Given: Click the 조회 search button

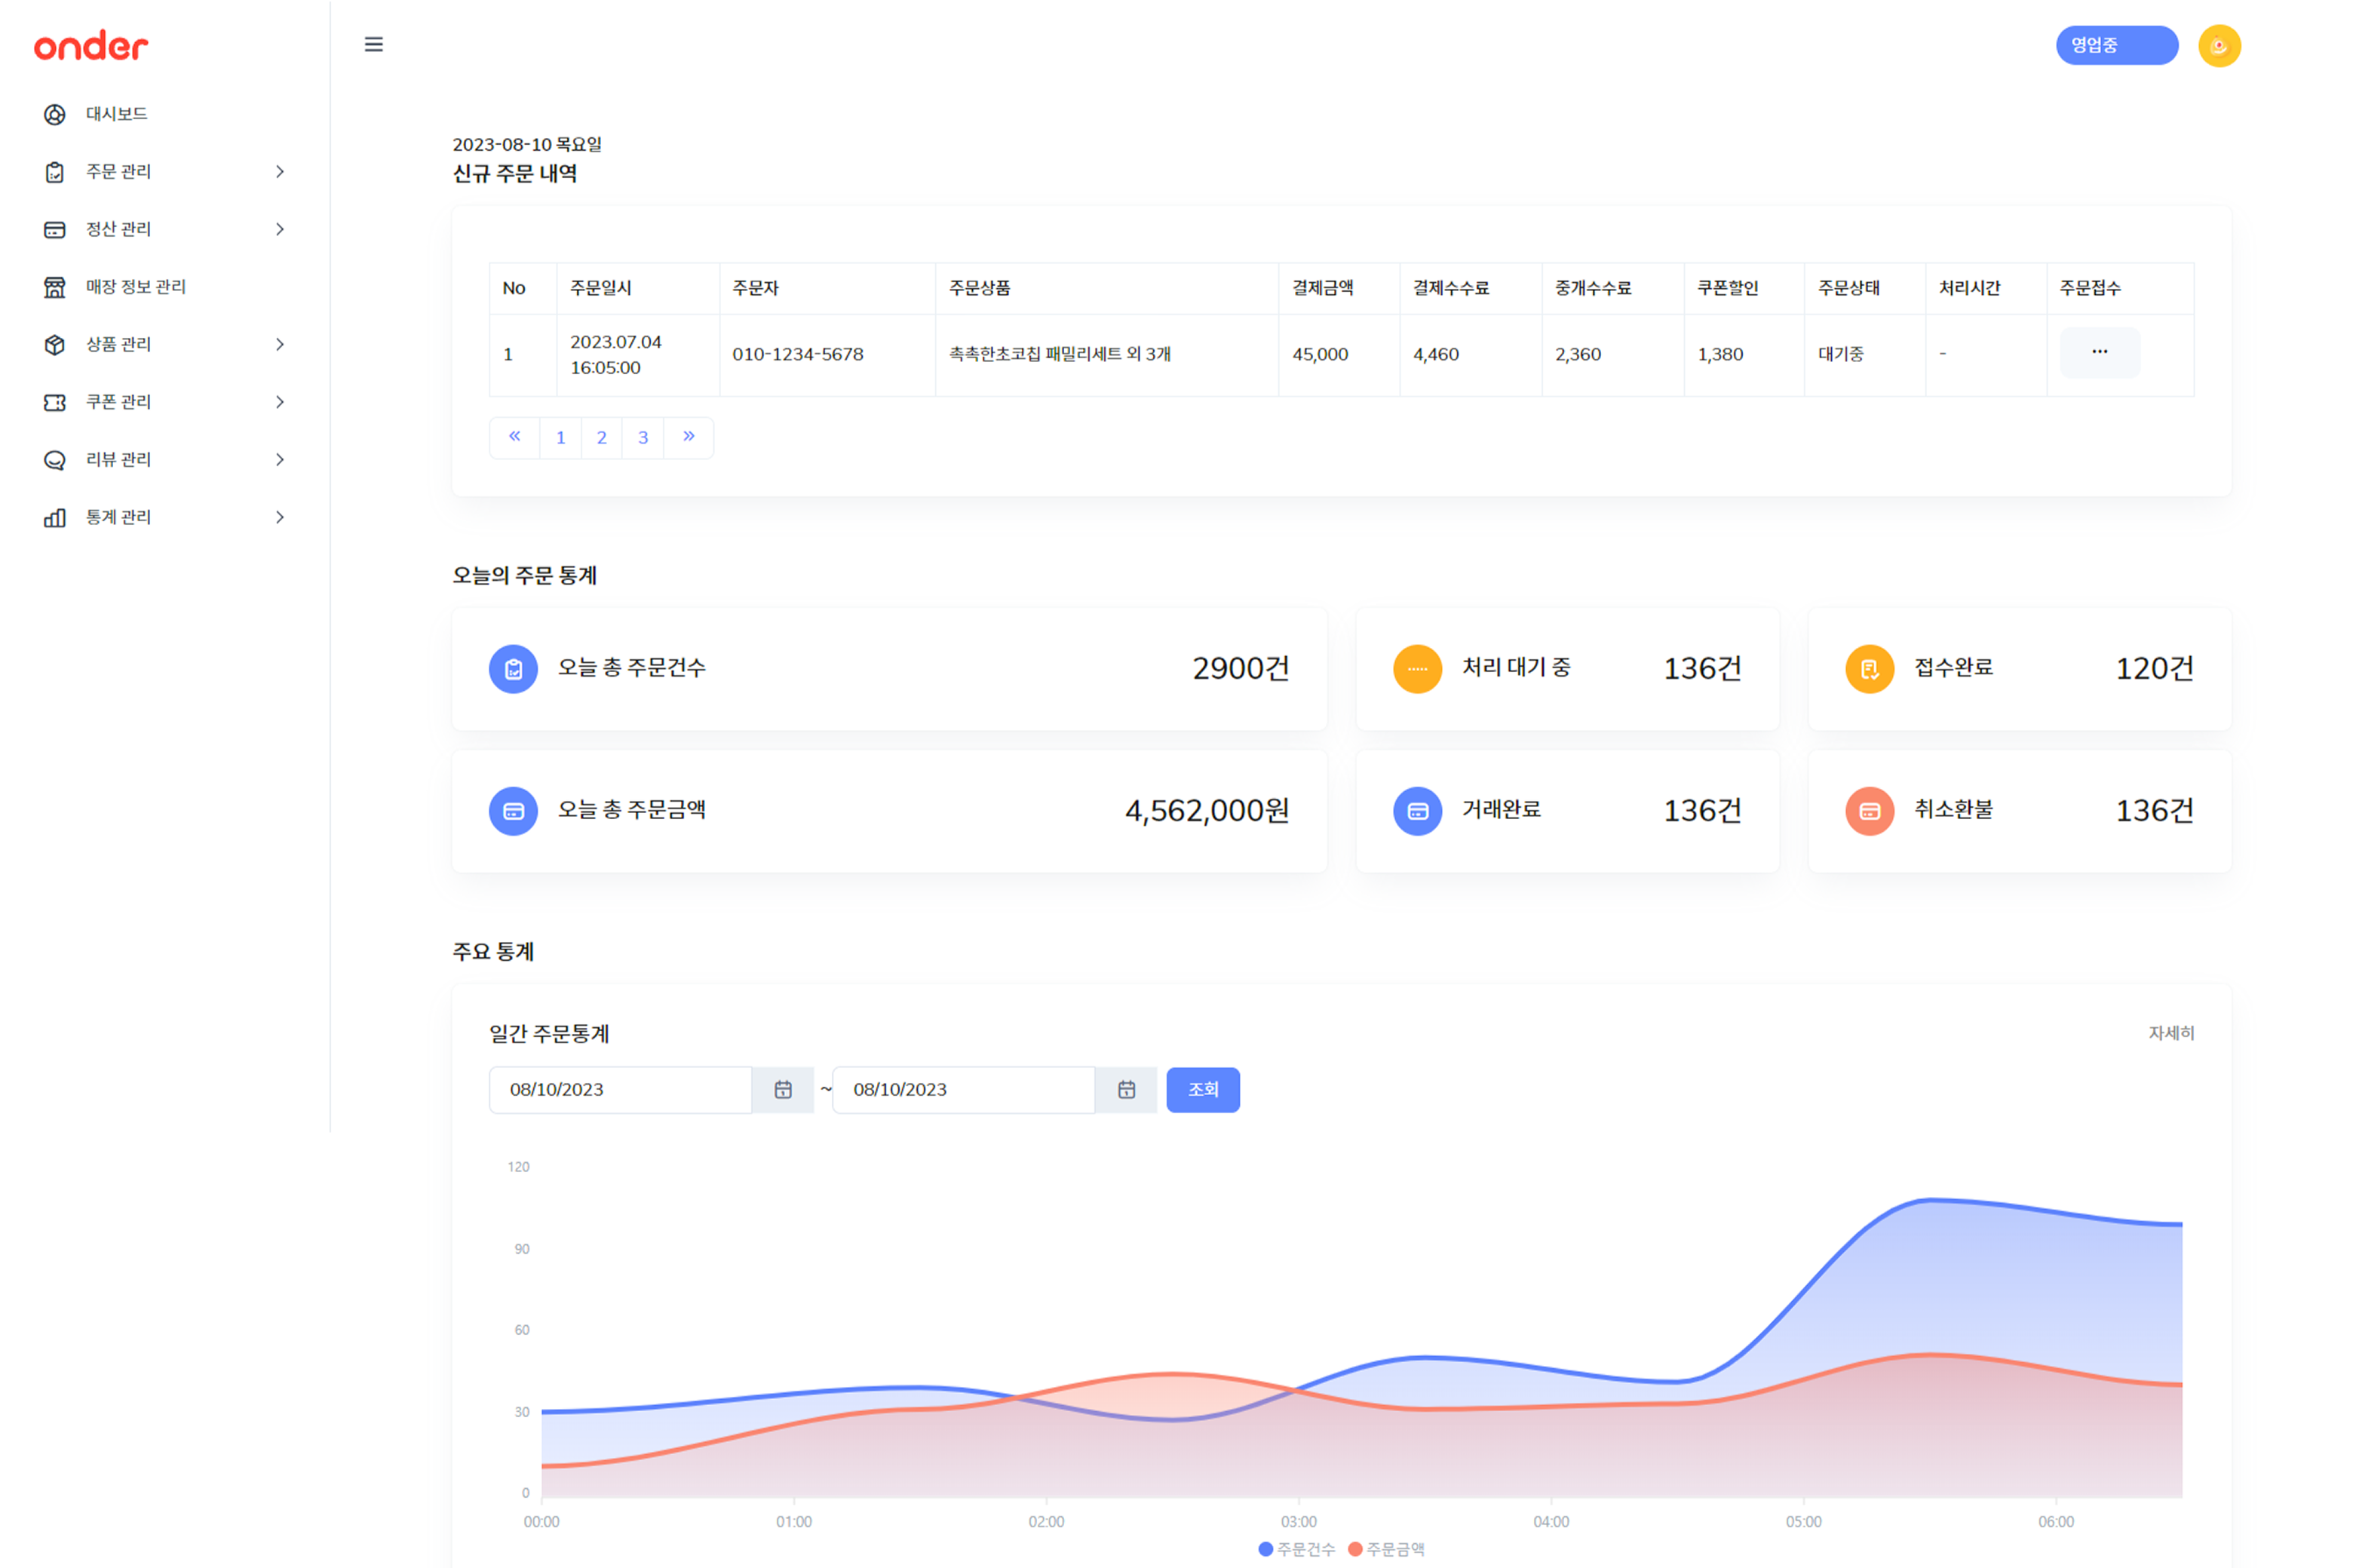Looking at the screenshot, I should [x=1202, y=1089].
